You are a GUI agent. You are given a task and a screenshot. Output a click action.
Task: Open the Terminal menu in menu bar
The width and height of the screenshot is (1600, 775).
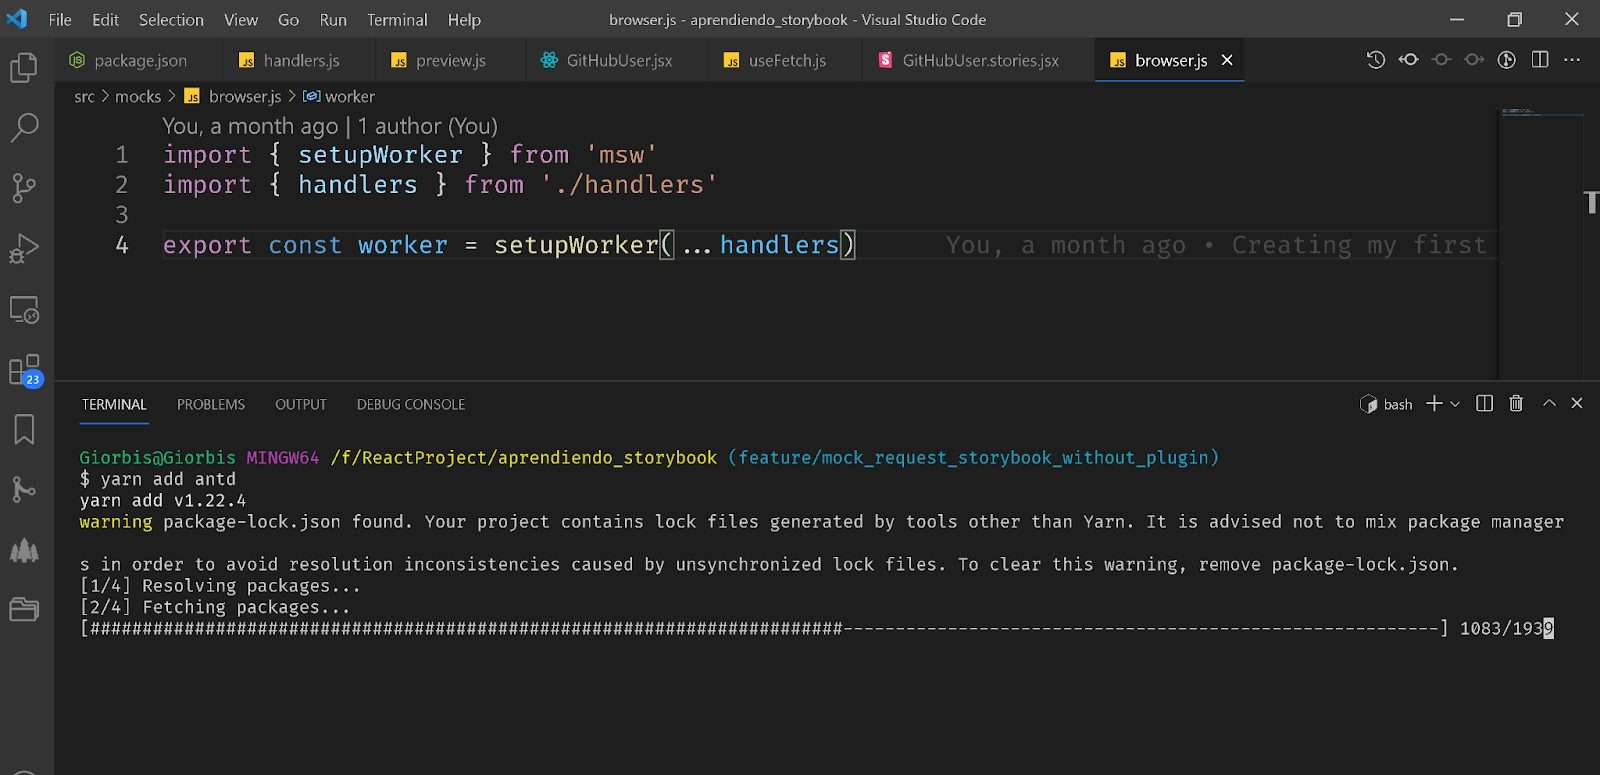pos(396,20)
